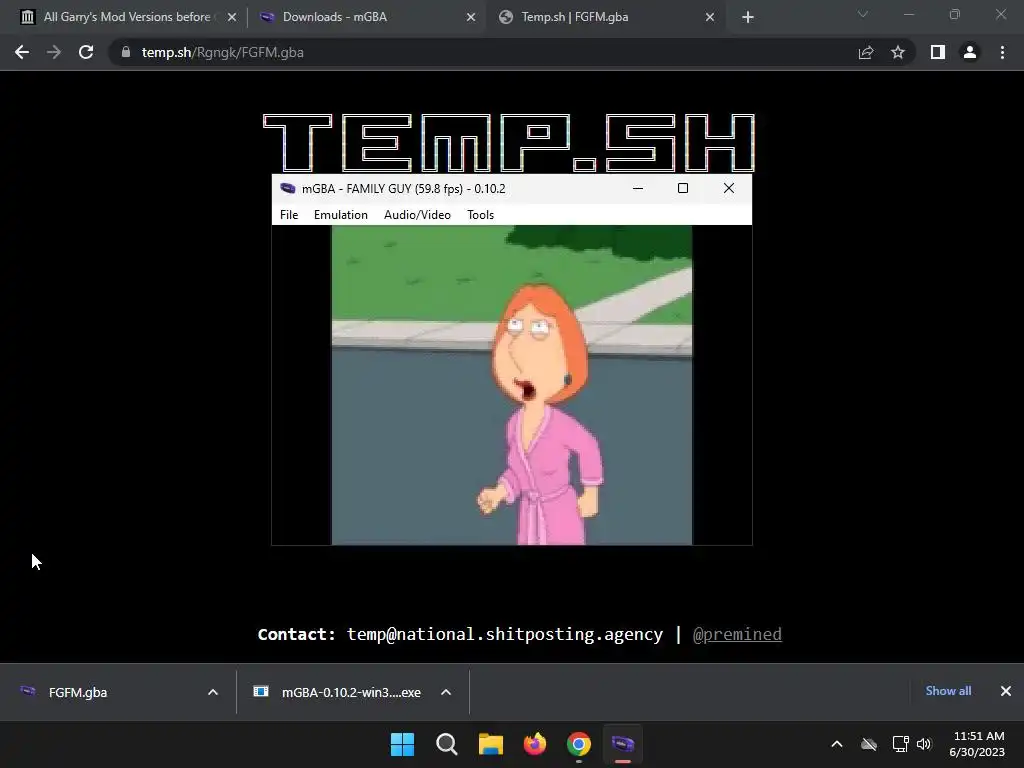Share this page icon in address bar
1024x768 pixels.
(866, 52)
